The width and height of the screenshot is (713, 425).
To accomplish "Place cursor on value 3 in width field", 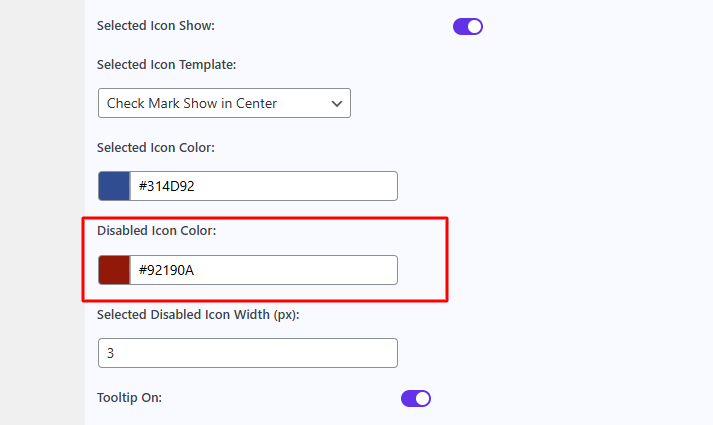I will (111, 354).
